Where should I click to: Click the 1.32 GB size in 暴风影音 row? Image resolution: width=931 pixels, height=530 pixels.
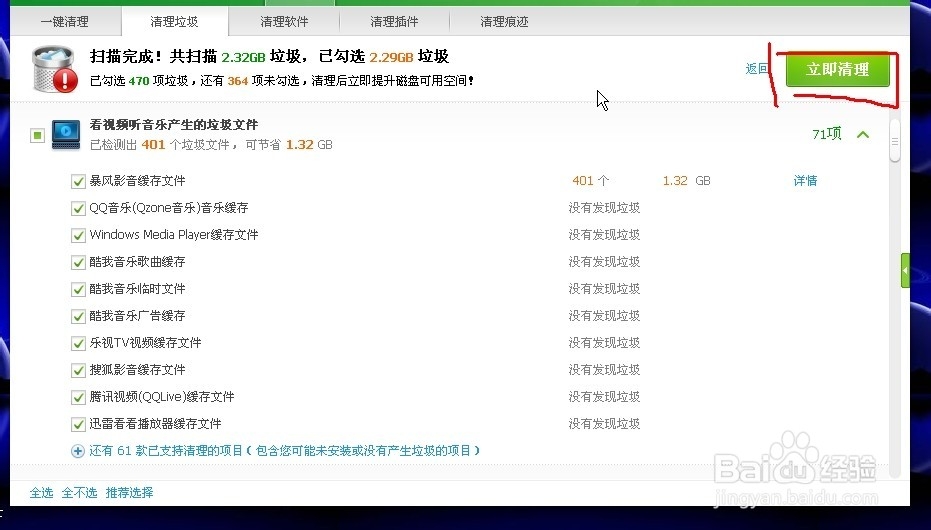pos(686,180)
